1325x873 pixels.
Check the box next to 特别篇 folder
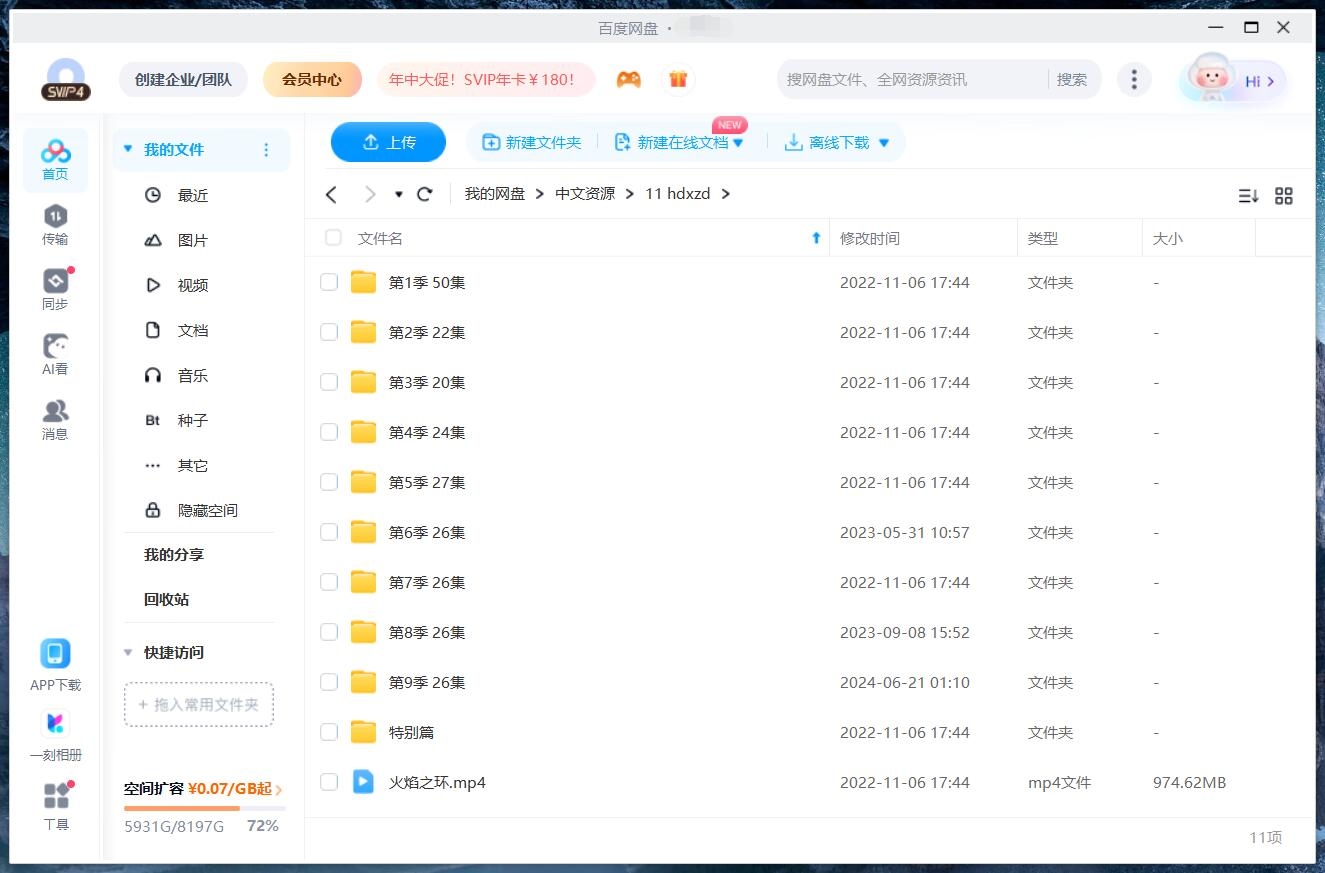pos(329,732)
